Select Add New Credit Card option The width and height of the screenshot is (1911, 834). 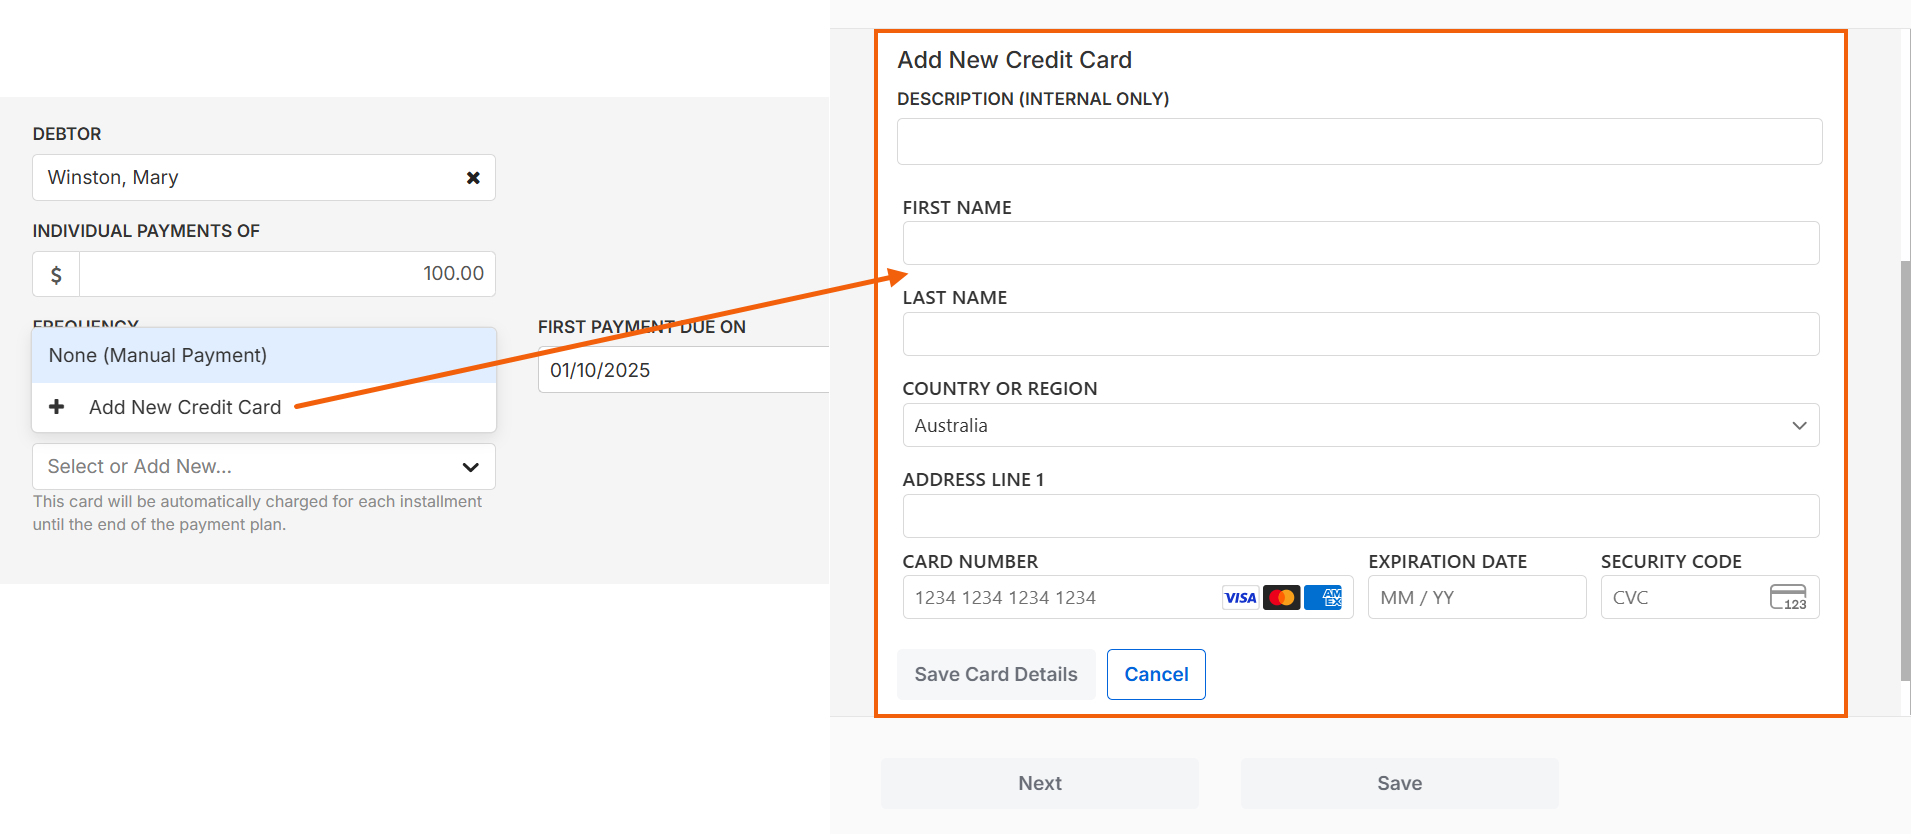click(x=185, y=408)
